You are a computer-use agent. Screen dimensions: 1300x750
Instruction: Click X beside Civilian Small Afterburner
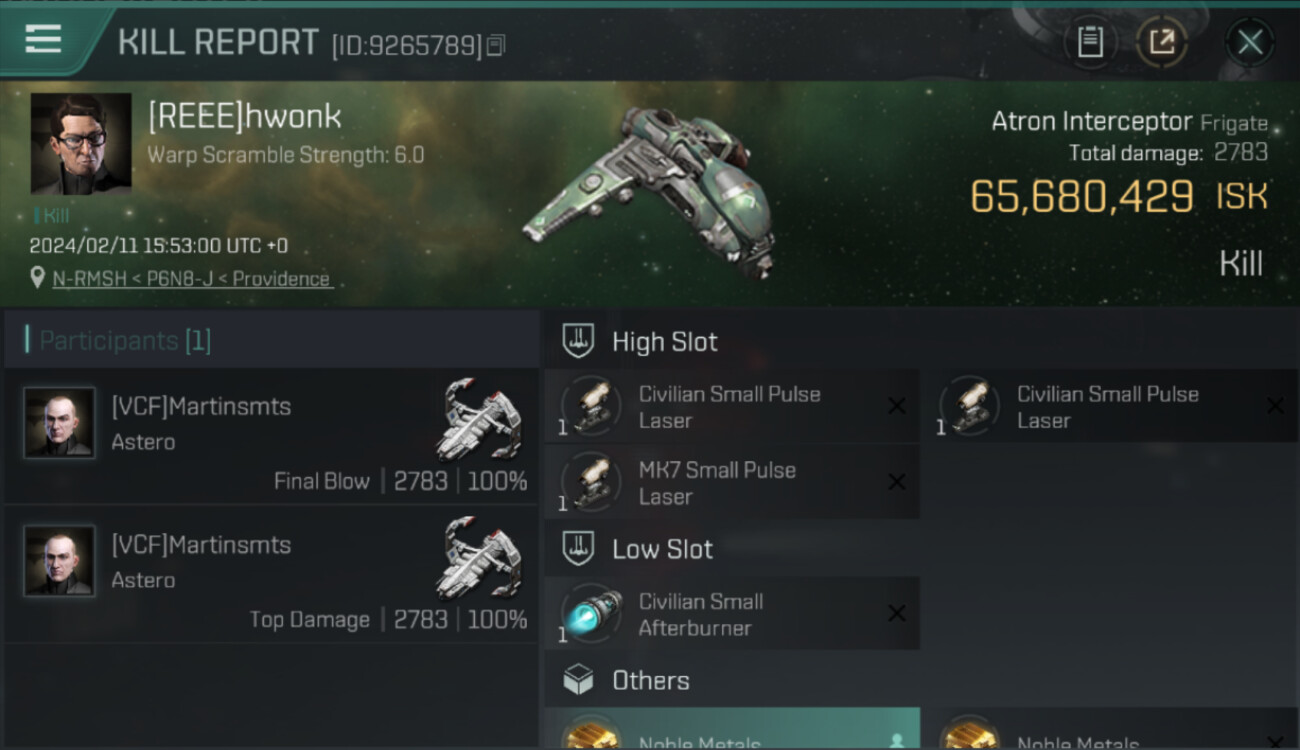coord(897,613)
